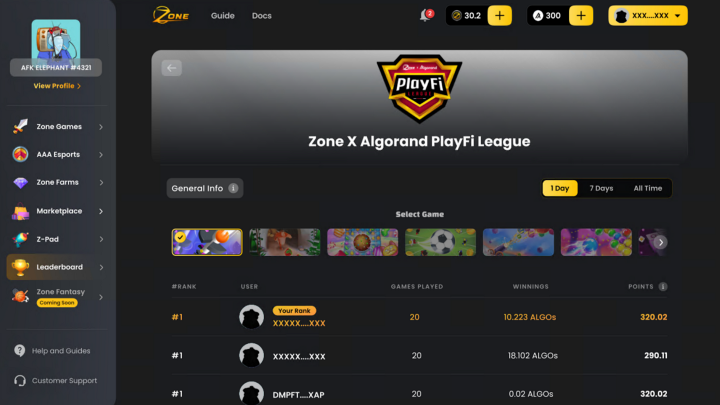Click the Points column info icon
The image size is (720, 405).
point(663,287)
